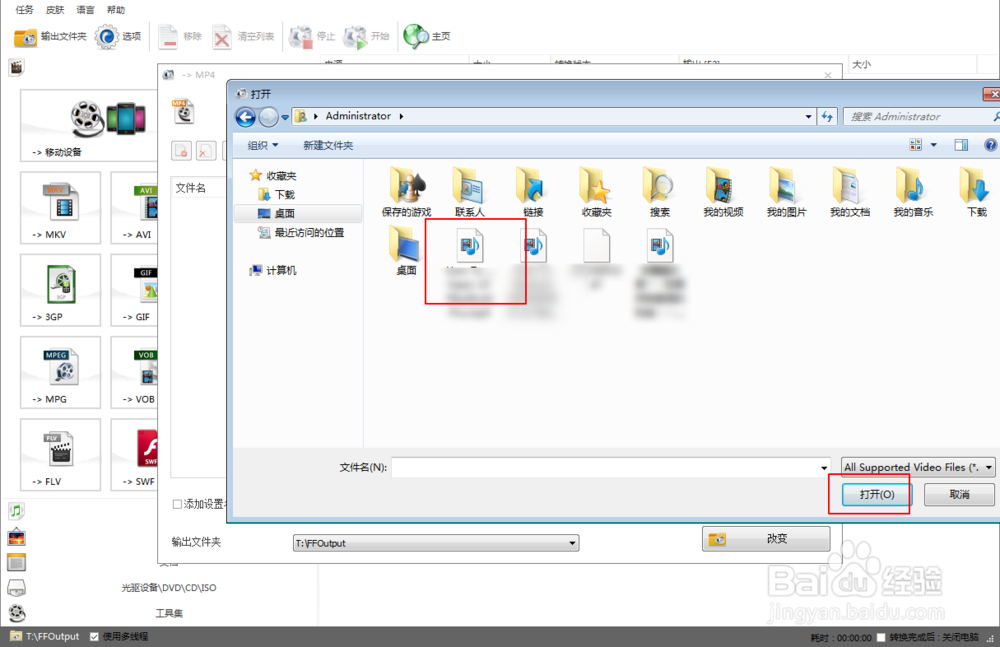
Task: Select the VOB conversion format
Action: [135, 372]
